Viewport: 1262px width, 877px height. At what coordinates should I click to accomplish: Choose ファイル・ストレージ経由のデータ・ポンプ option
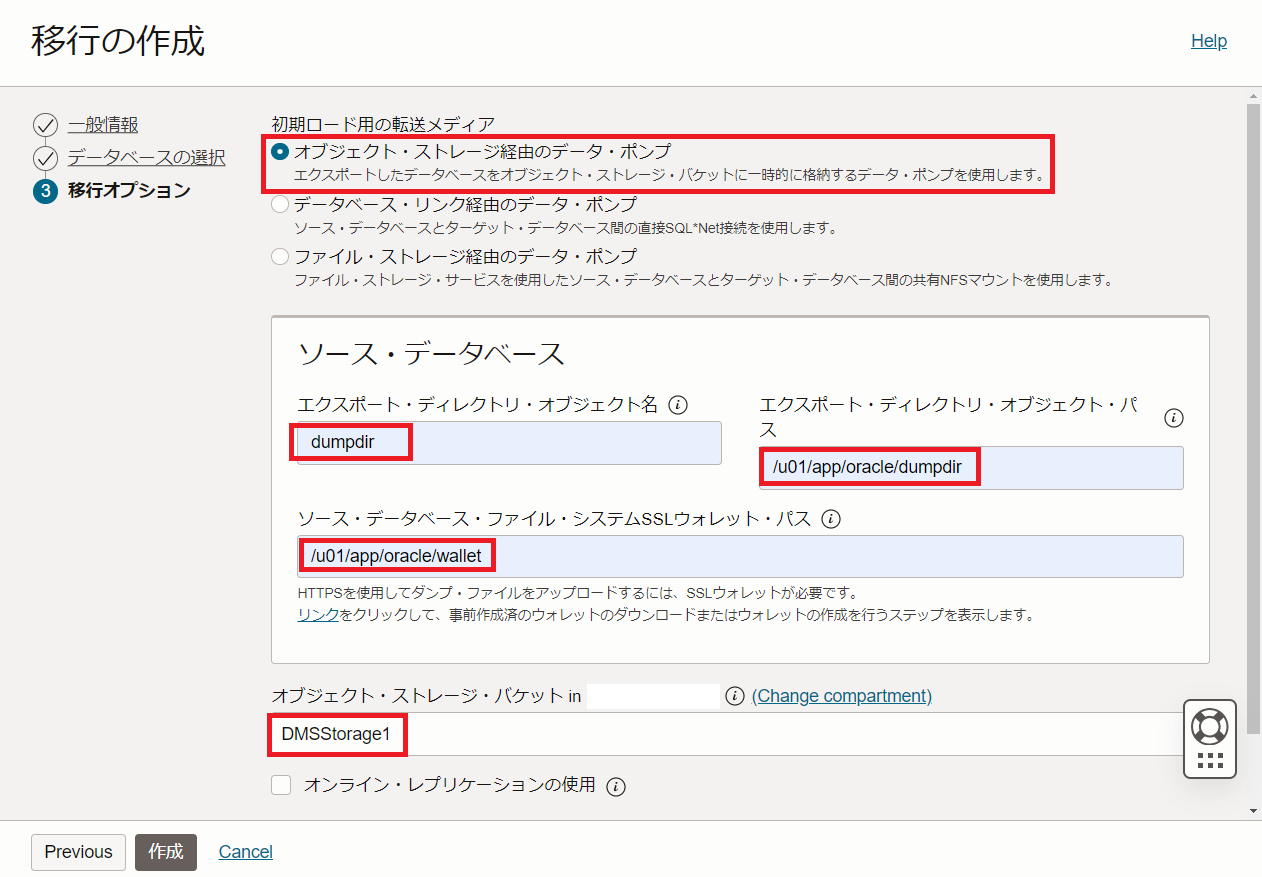280,256
